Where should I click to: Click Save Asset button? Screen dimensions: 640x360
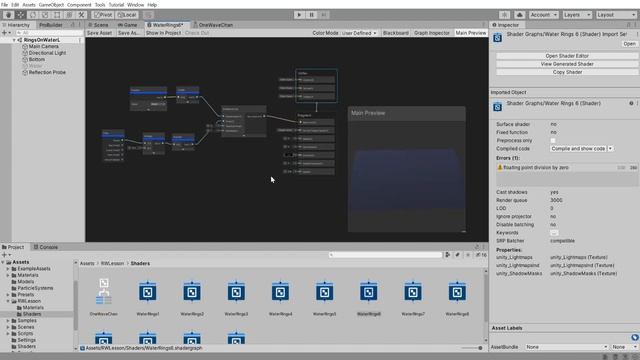pos(99,33)
